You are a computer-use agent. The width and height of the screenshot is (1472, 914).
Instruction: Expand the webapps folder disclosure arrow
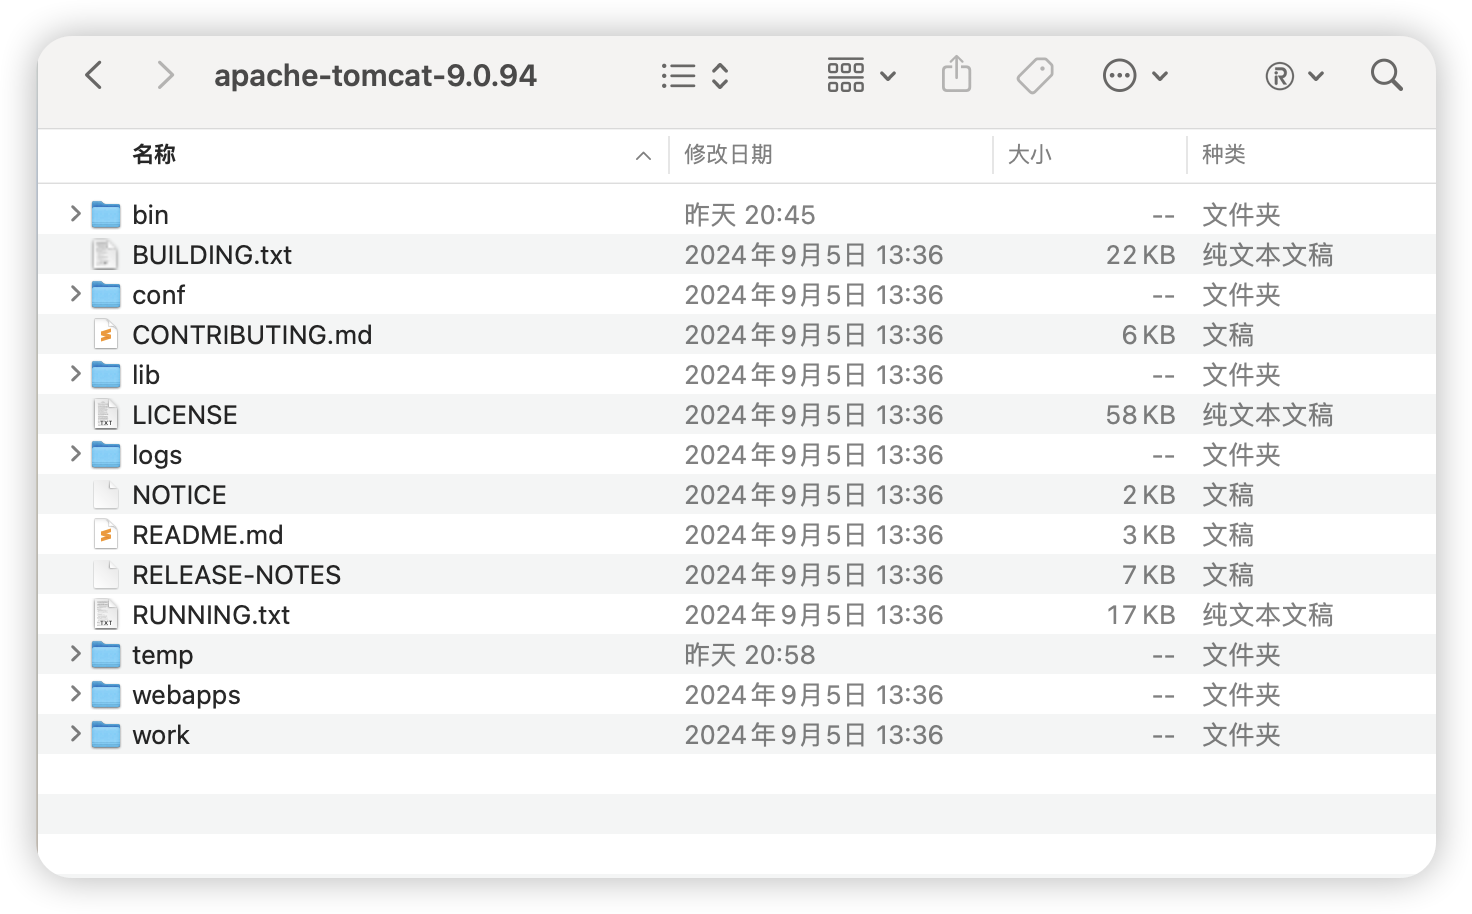coord(75,694)
